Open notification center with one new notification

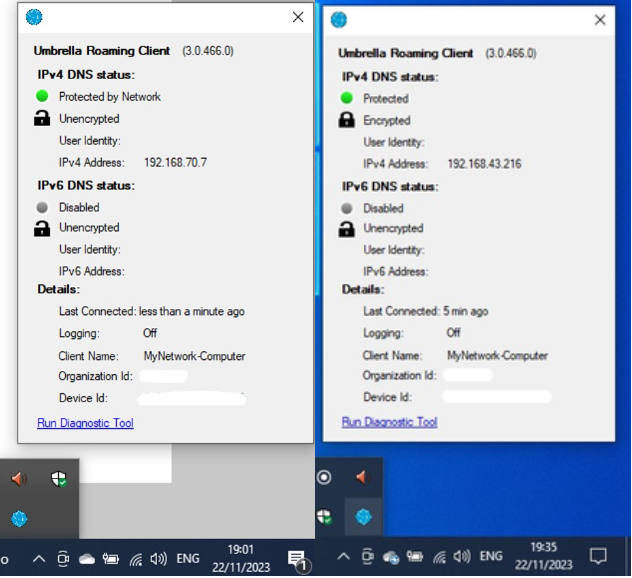(299, 560)
